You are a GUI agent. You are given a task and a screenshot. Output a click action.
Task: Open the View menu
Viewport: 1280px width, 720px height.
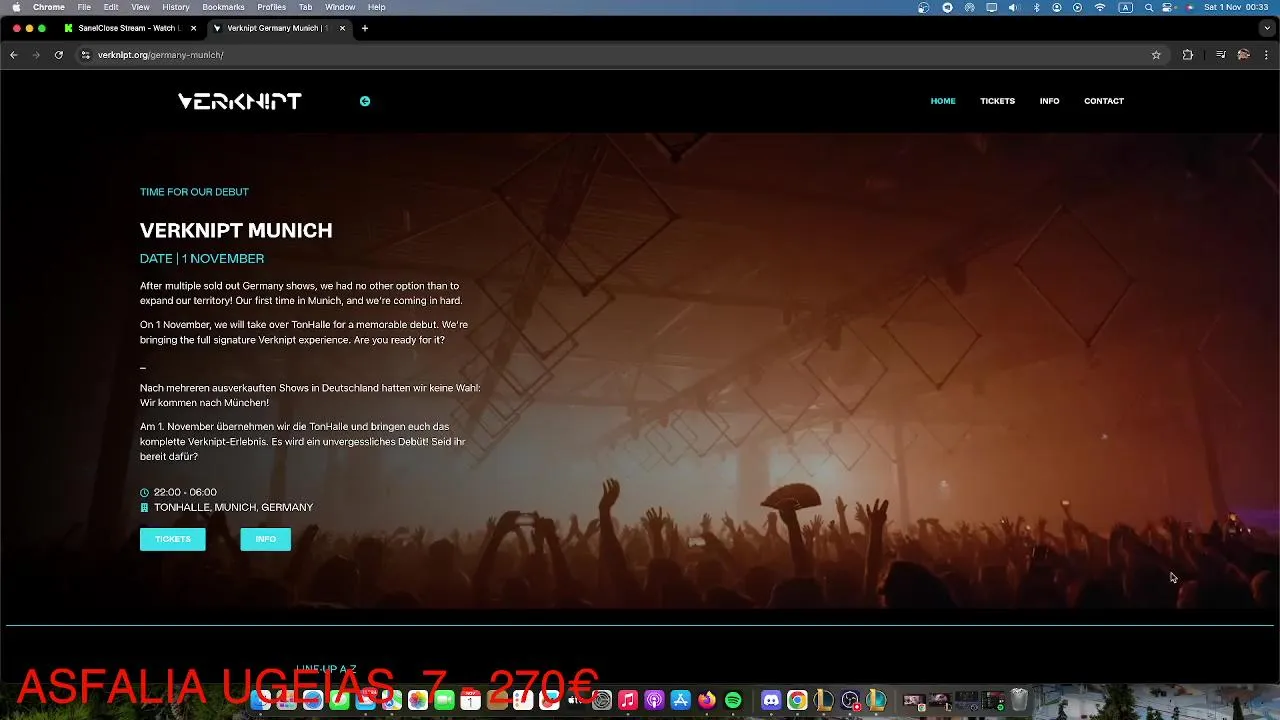pyautogui.click(x=141, y=7)
